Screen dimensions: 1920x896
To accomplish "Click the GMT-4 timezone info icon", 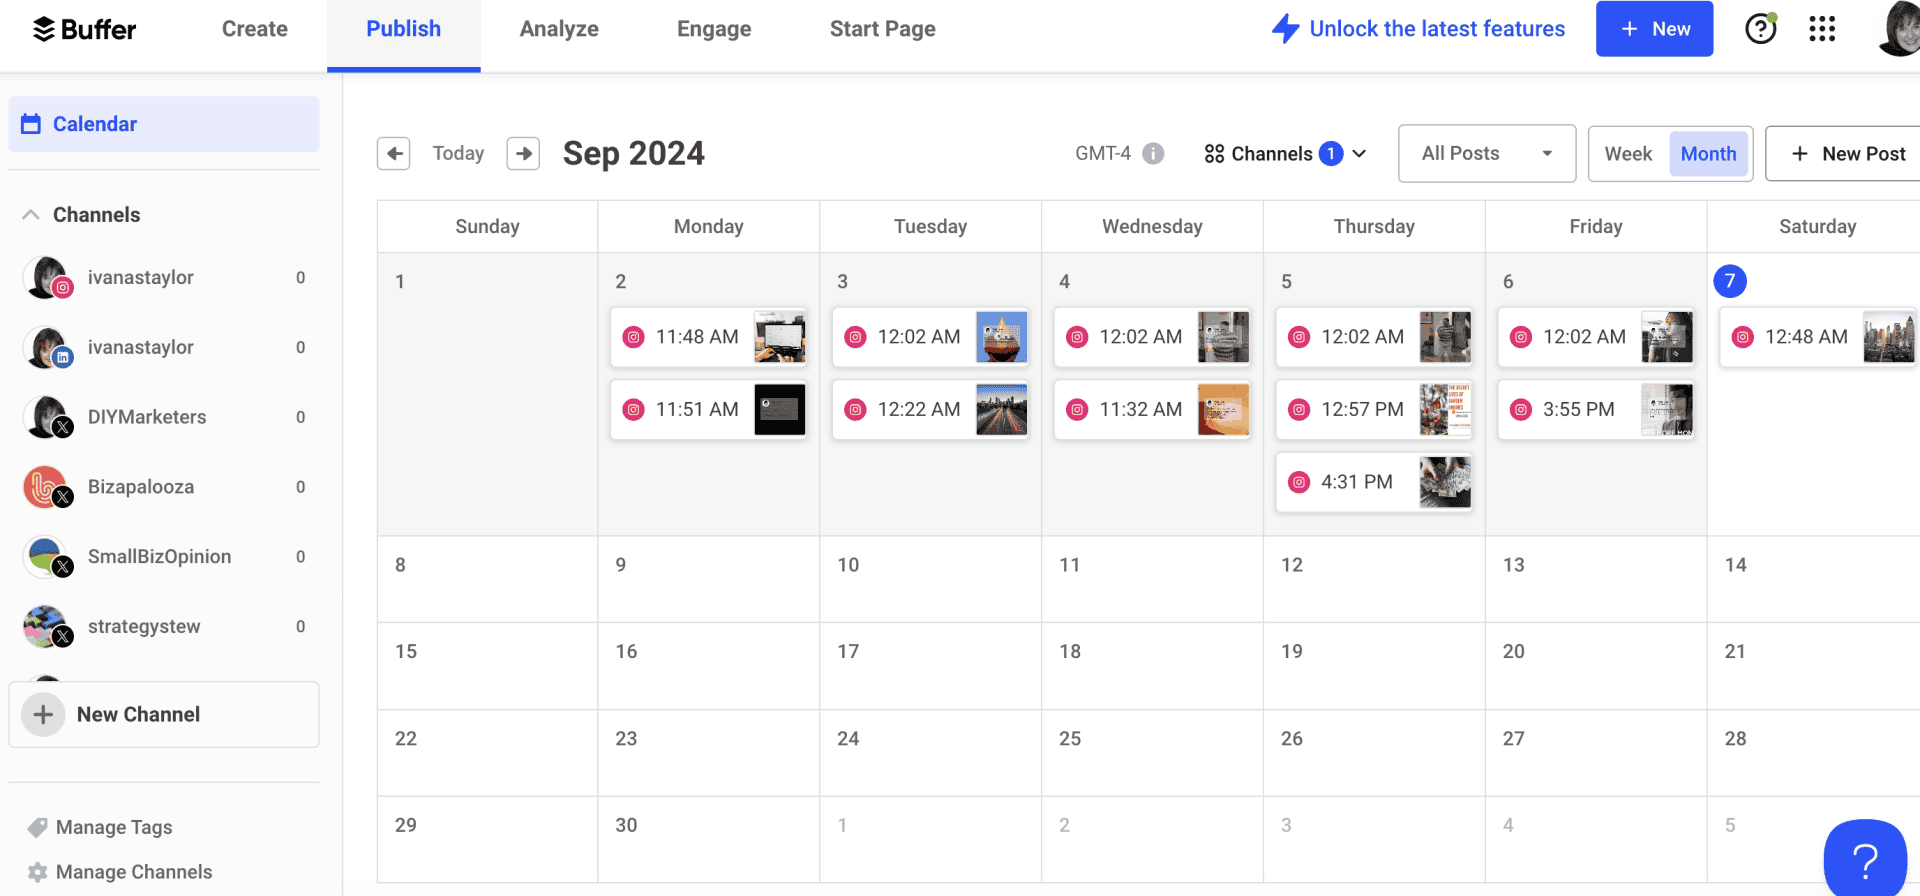I will (1155, 152).
